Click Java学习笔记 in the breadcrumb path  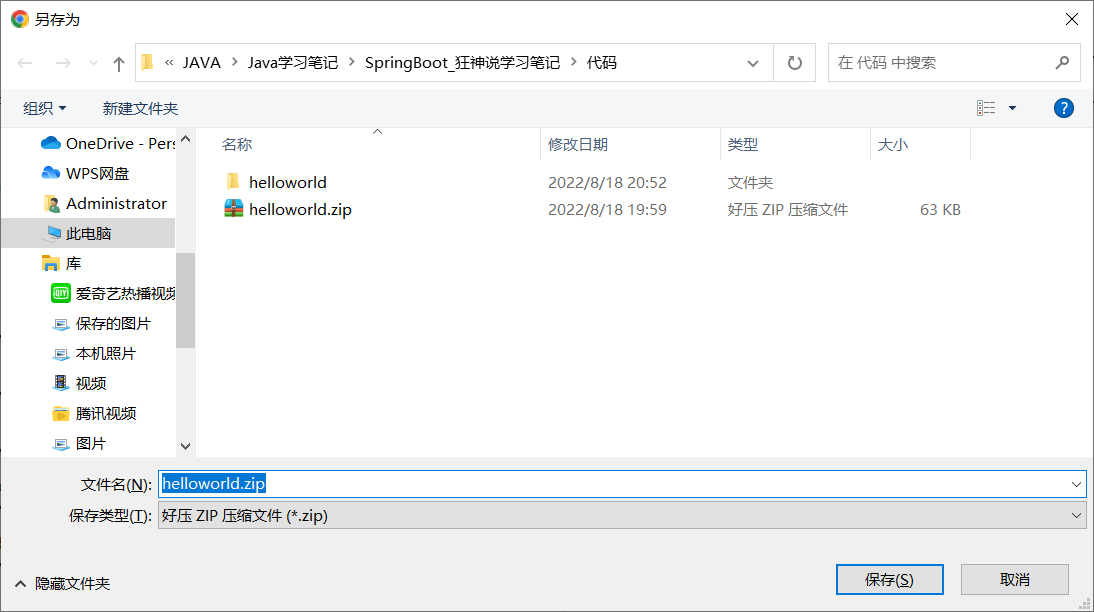293,63
